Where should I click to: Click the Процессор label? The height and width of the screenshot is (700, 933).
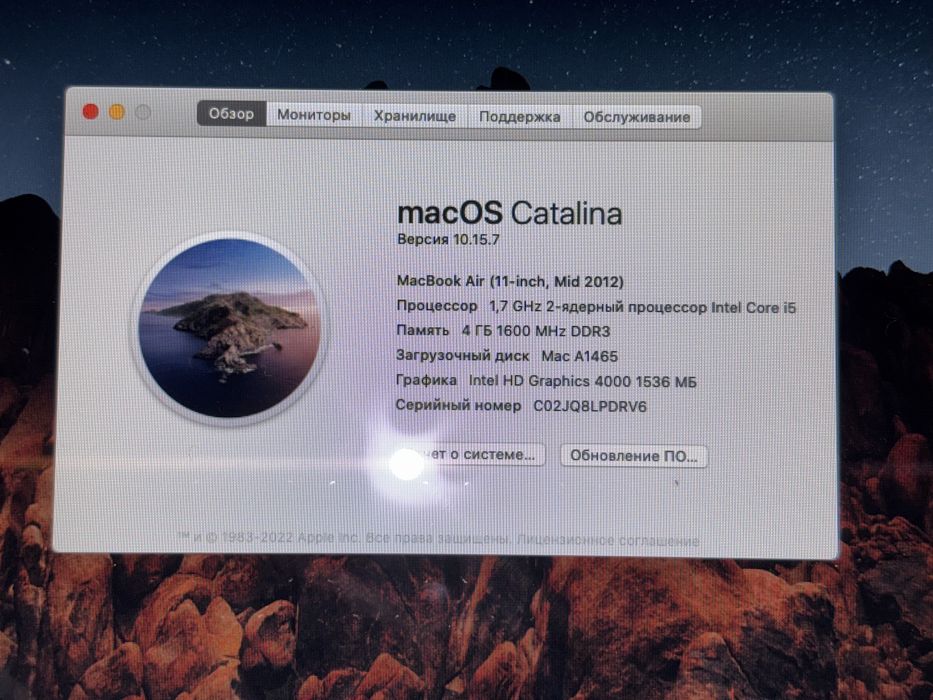point(437,306)
